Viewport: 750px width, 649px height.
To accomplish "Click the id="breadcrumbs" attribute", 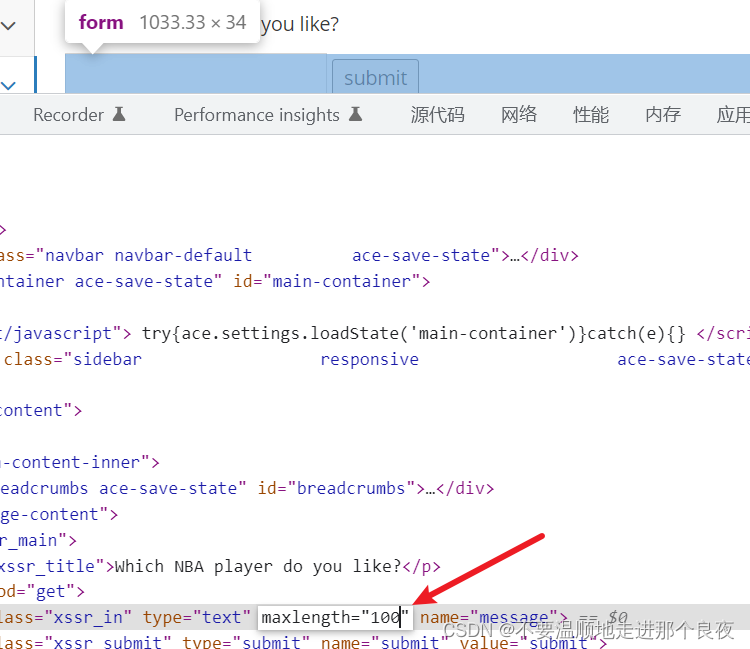I will [x=337, y=488].
